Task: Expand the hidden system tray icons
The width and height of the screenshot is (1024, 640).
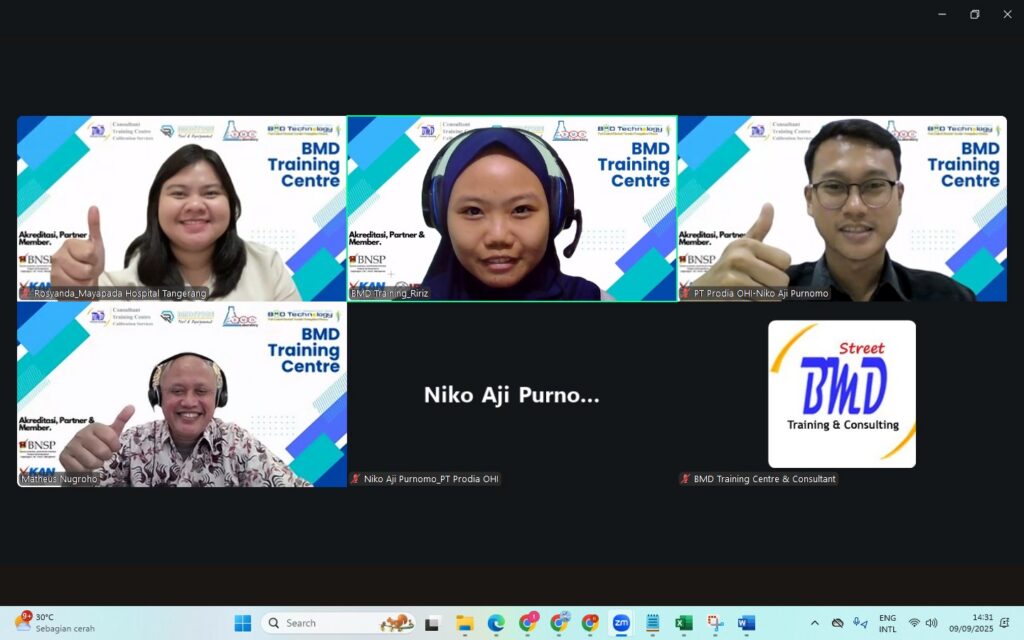Action: tap(814, 623)
